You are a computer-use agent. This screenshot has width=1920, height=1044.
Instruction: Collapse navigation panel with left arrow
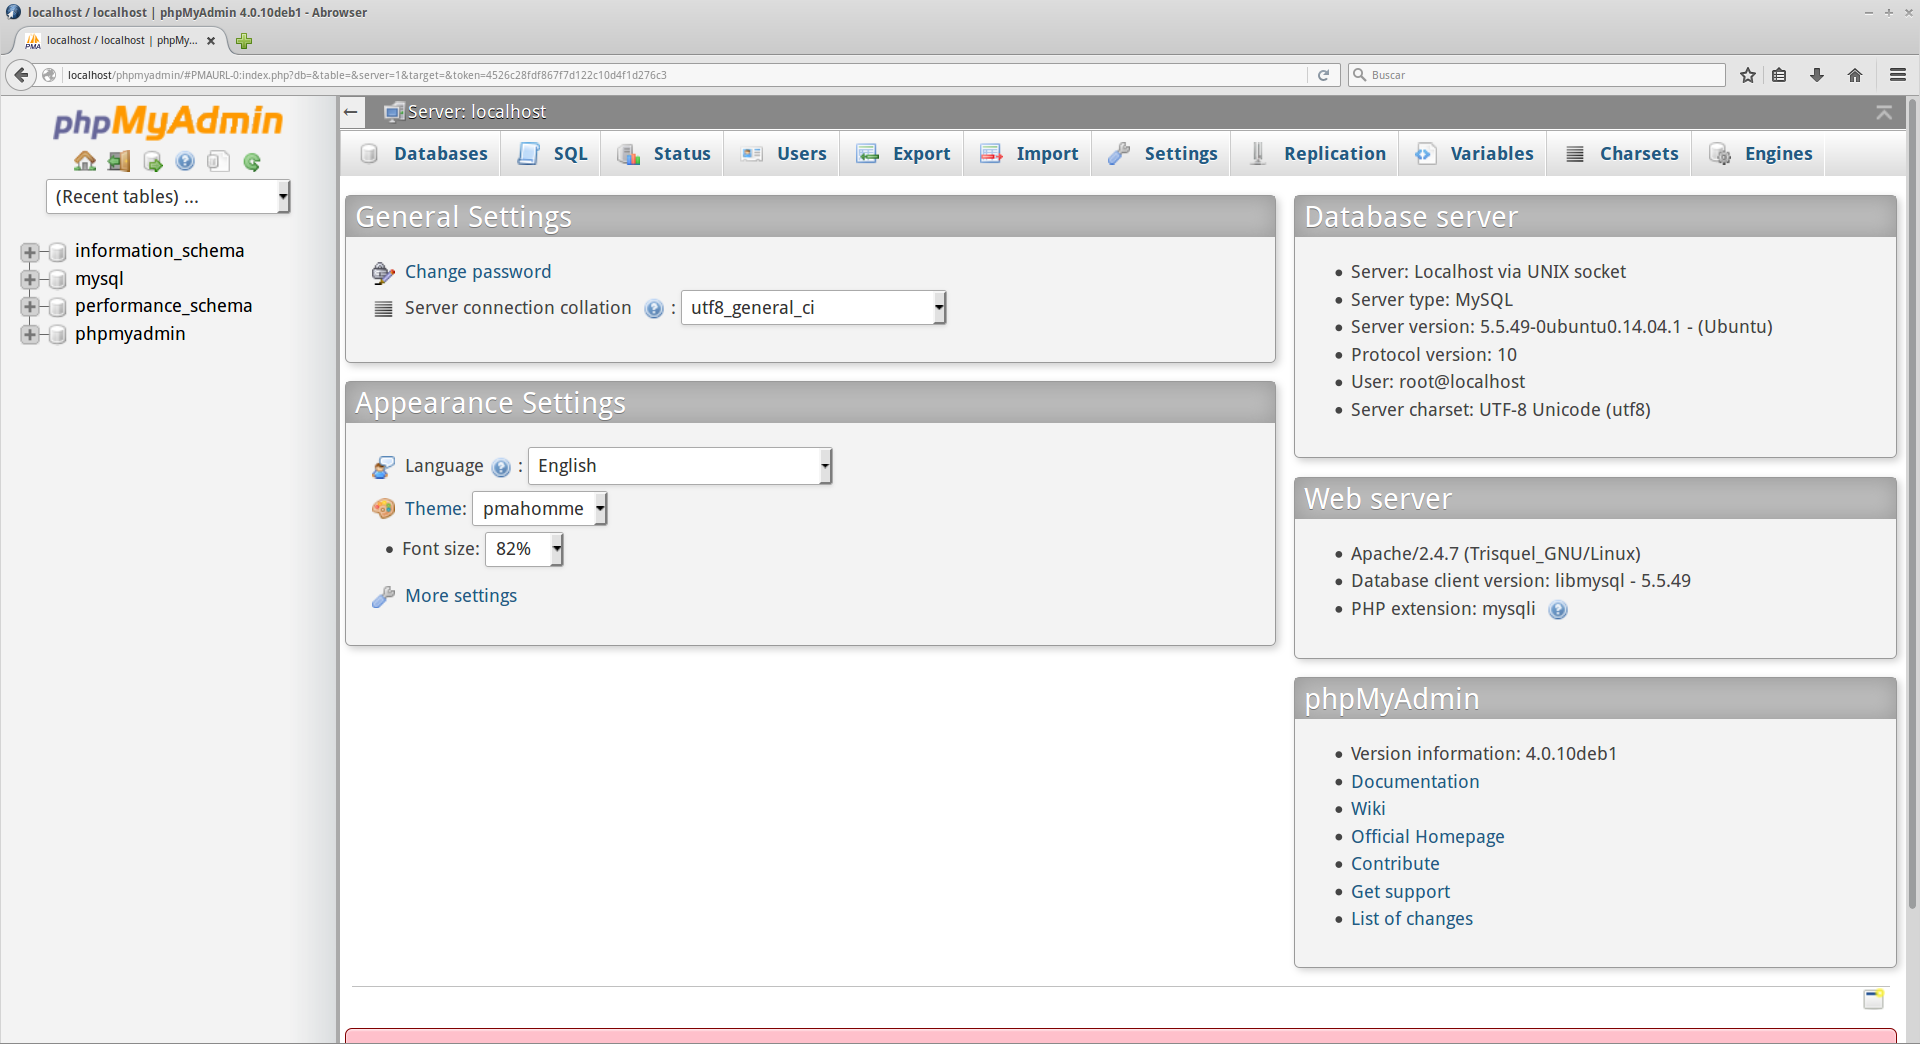[x=351, y=112]
